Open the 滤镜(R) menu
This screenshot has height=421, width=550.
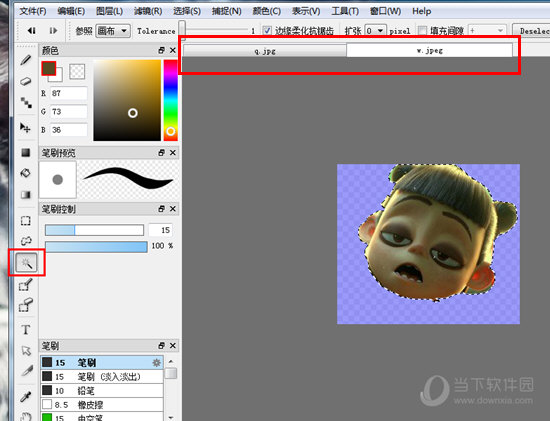(x=148, y=11)
